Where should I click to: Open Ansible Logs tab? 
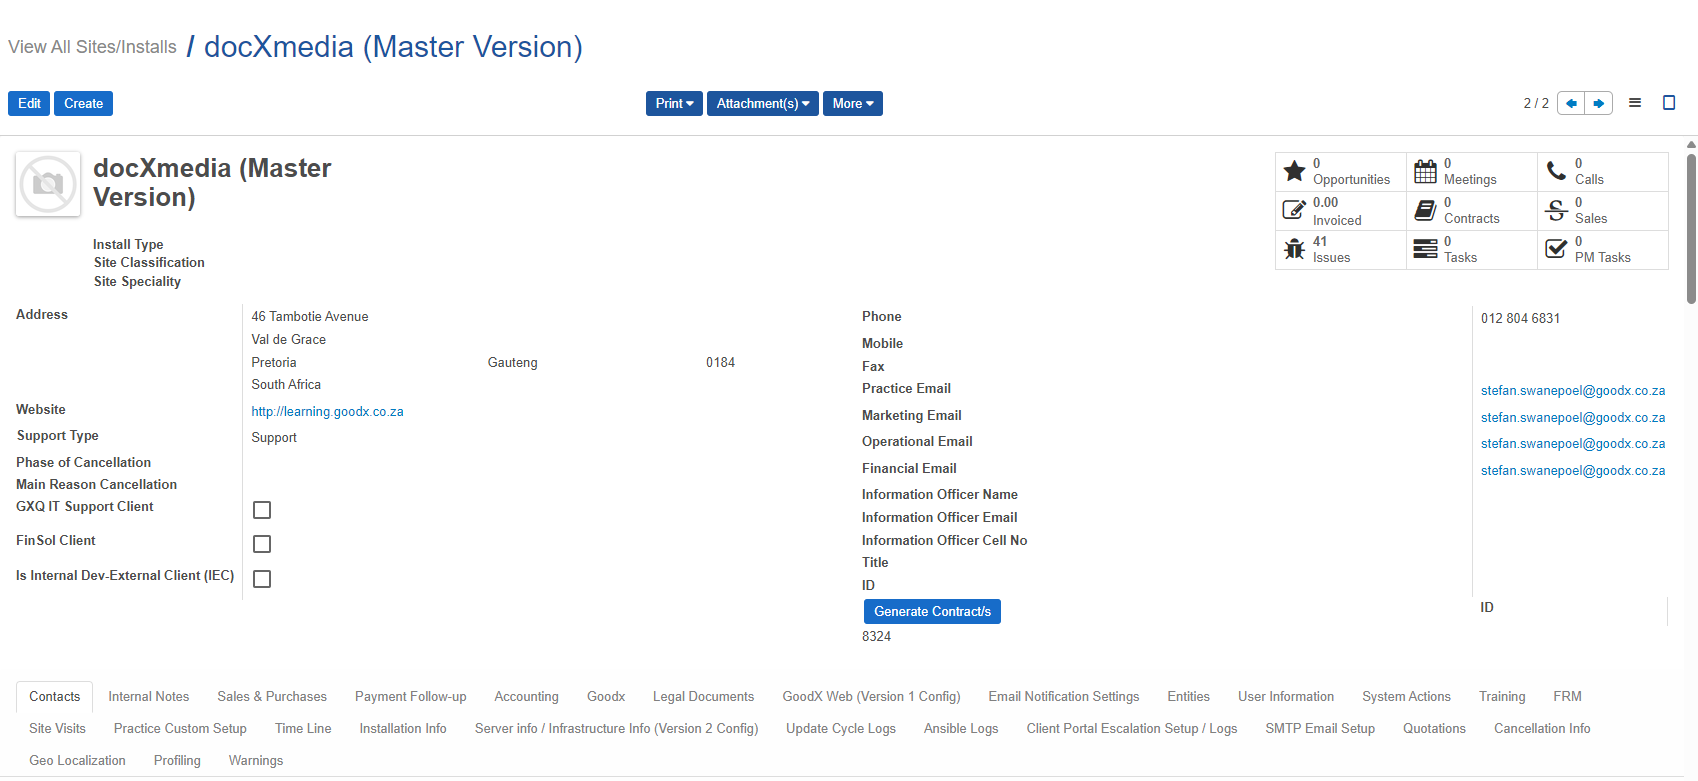click(961, 729)
